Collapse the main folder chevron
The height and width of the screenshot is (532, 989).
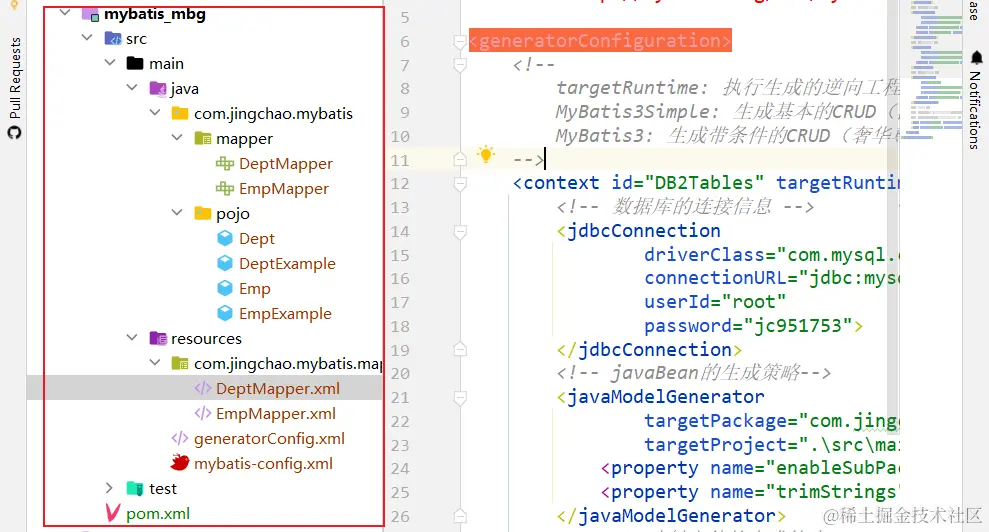pyautogui.click(x=110, y=62)
